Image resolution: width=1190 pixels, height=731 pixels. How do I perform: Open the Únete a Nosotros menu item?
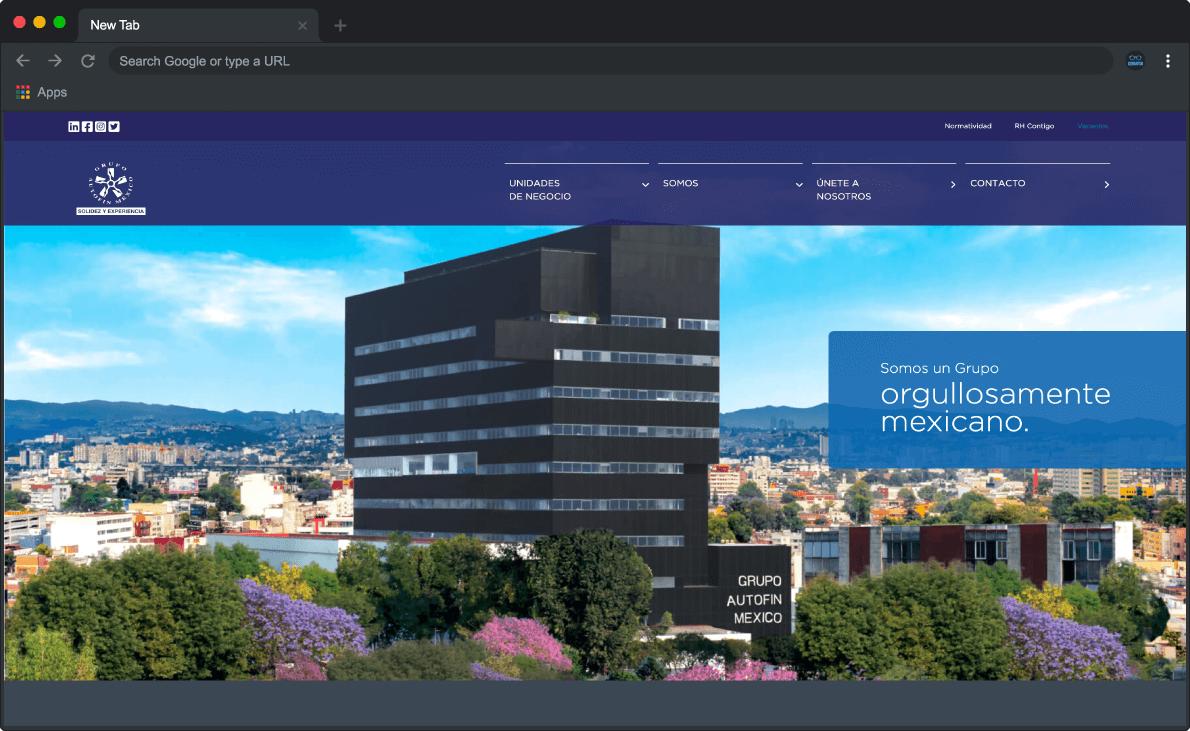coord(843,190)
